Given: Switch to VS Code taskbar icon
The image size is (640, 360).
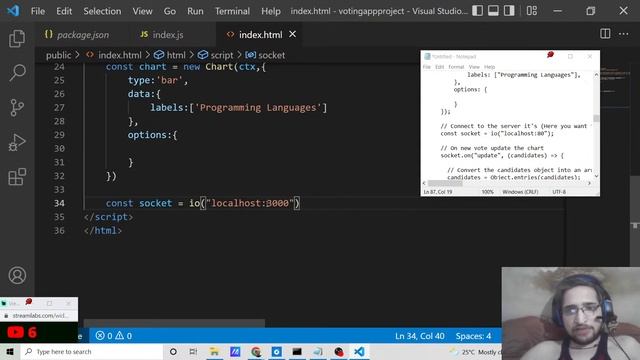Looking at the screenshot, I should pos(359,351).
